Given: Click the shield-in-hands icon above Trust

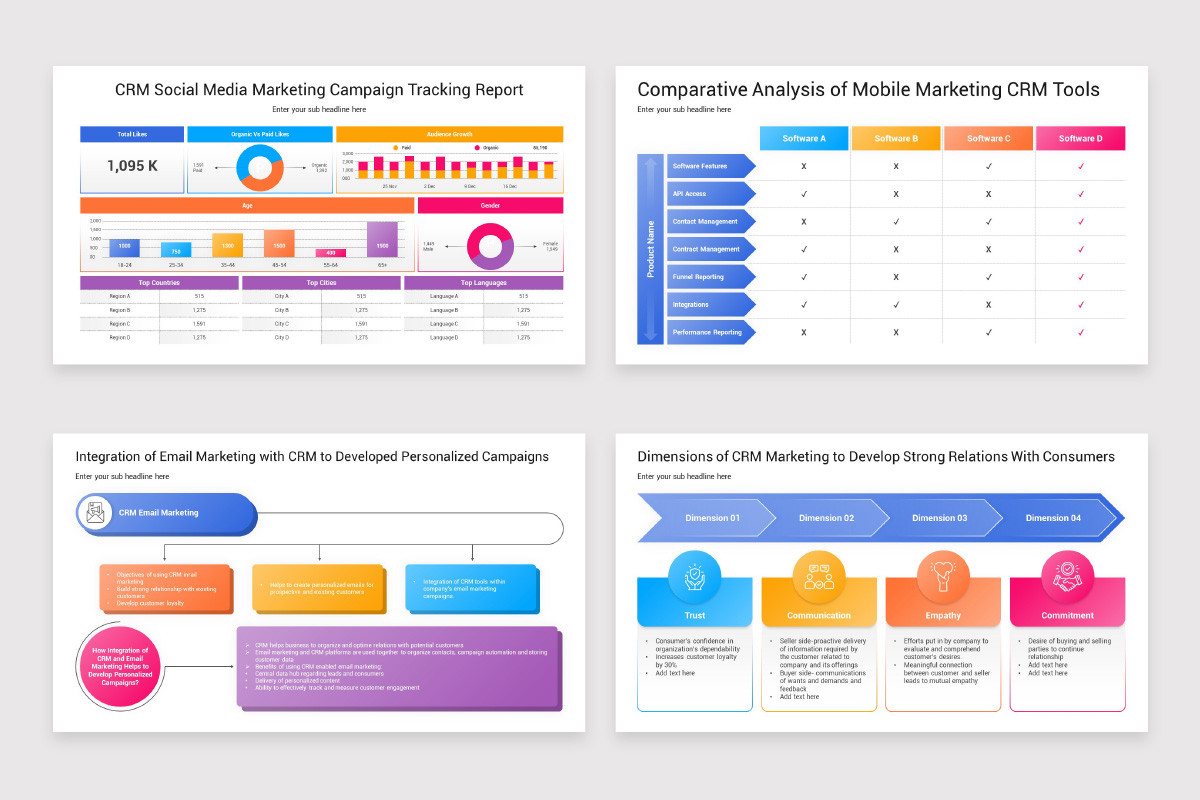Looking at the screenshot, I should pos(694,576).
